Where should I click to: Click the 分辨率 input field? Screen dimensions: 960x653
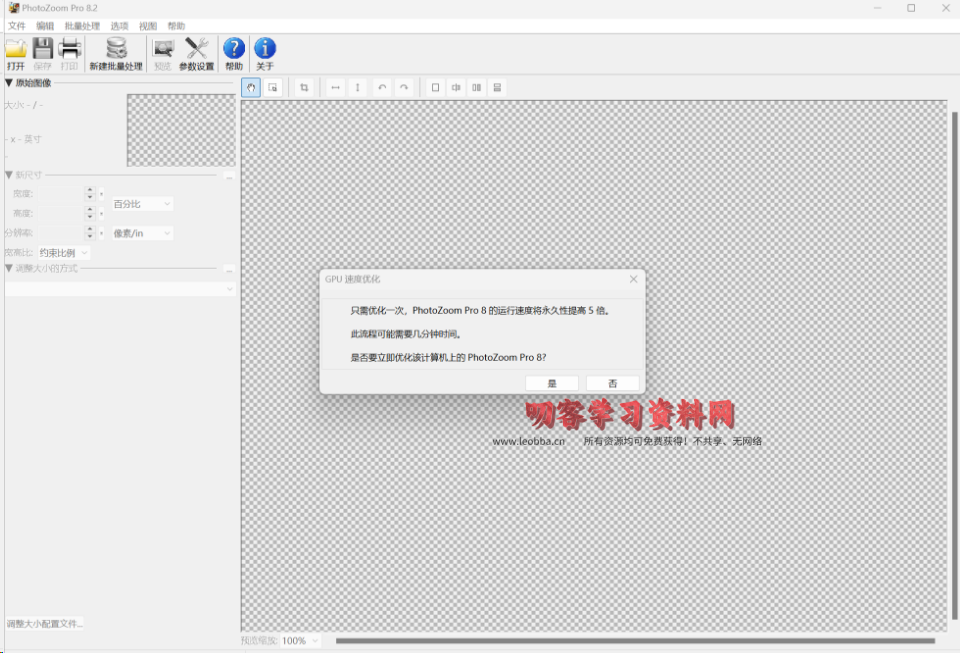(61, 233)
